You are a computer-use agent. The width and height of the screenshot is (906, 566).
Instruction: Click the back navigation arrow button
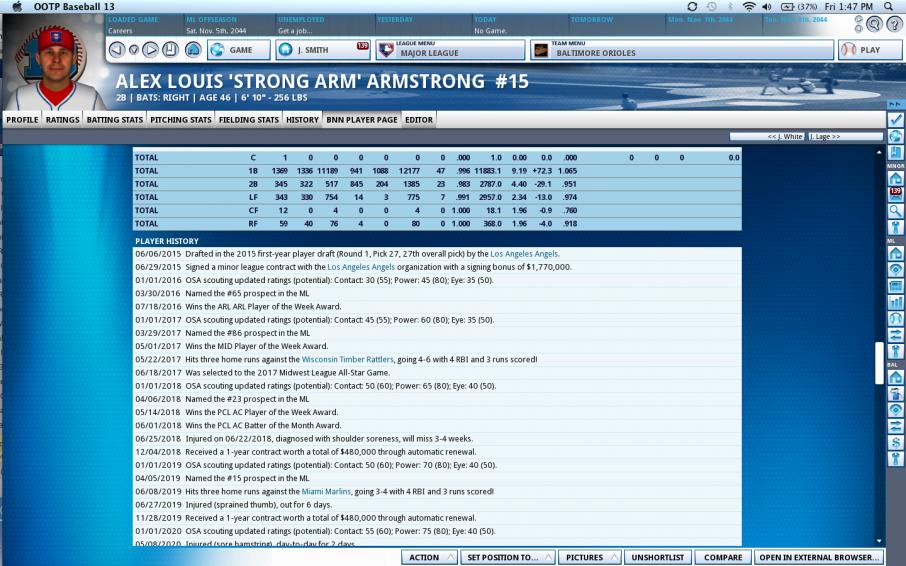point(116,49)
